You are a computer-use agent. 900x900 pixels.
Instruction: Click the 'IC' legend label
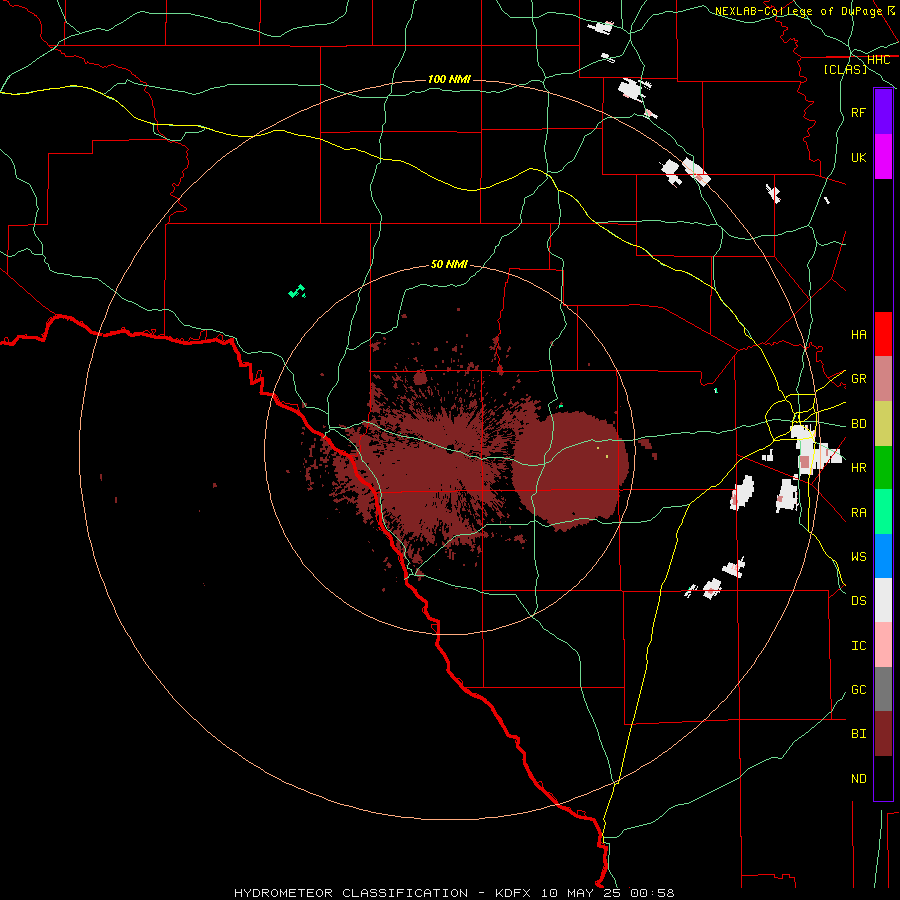coord(858,645)
